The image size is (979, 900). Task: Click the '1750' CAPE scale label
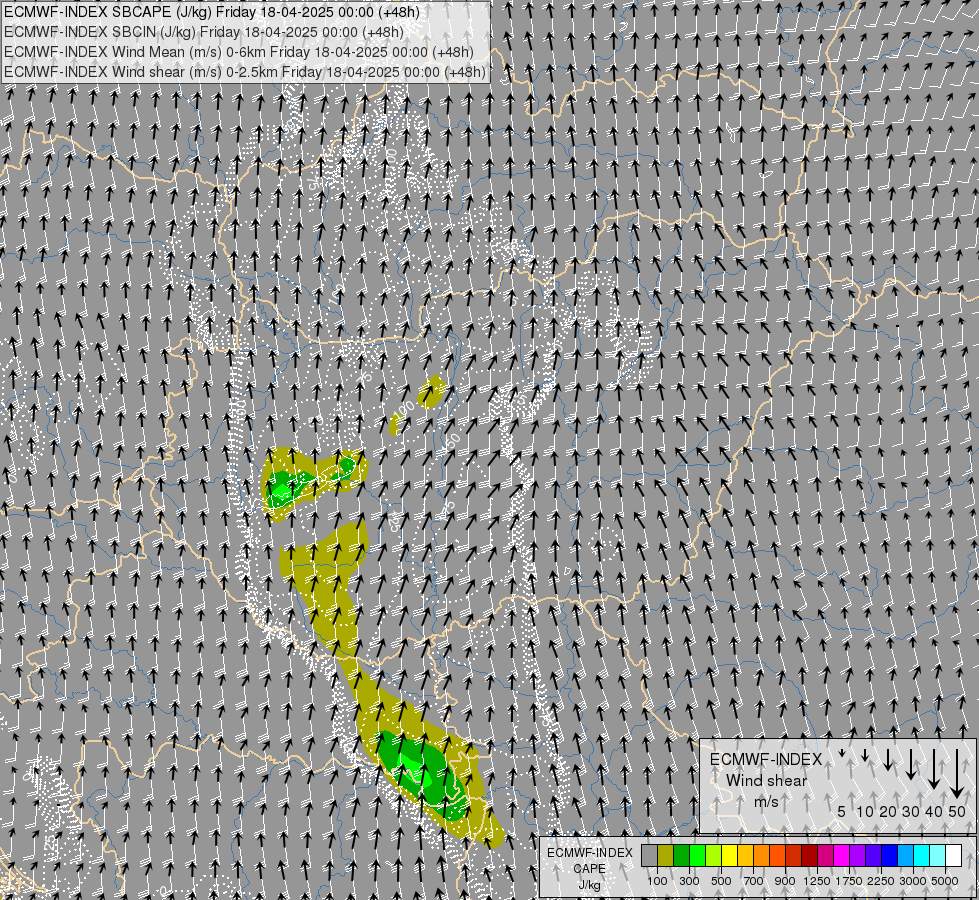coord(849,881)
